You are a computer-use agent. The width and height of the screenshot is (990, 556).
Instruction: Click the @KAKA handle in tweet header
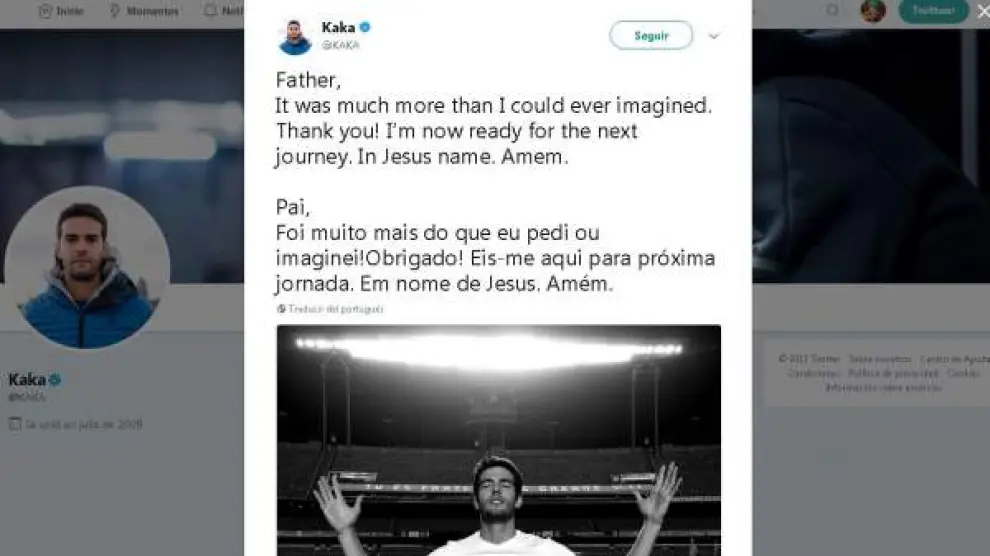(x=340, y=45)
